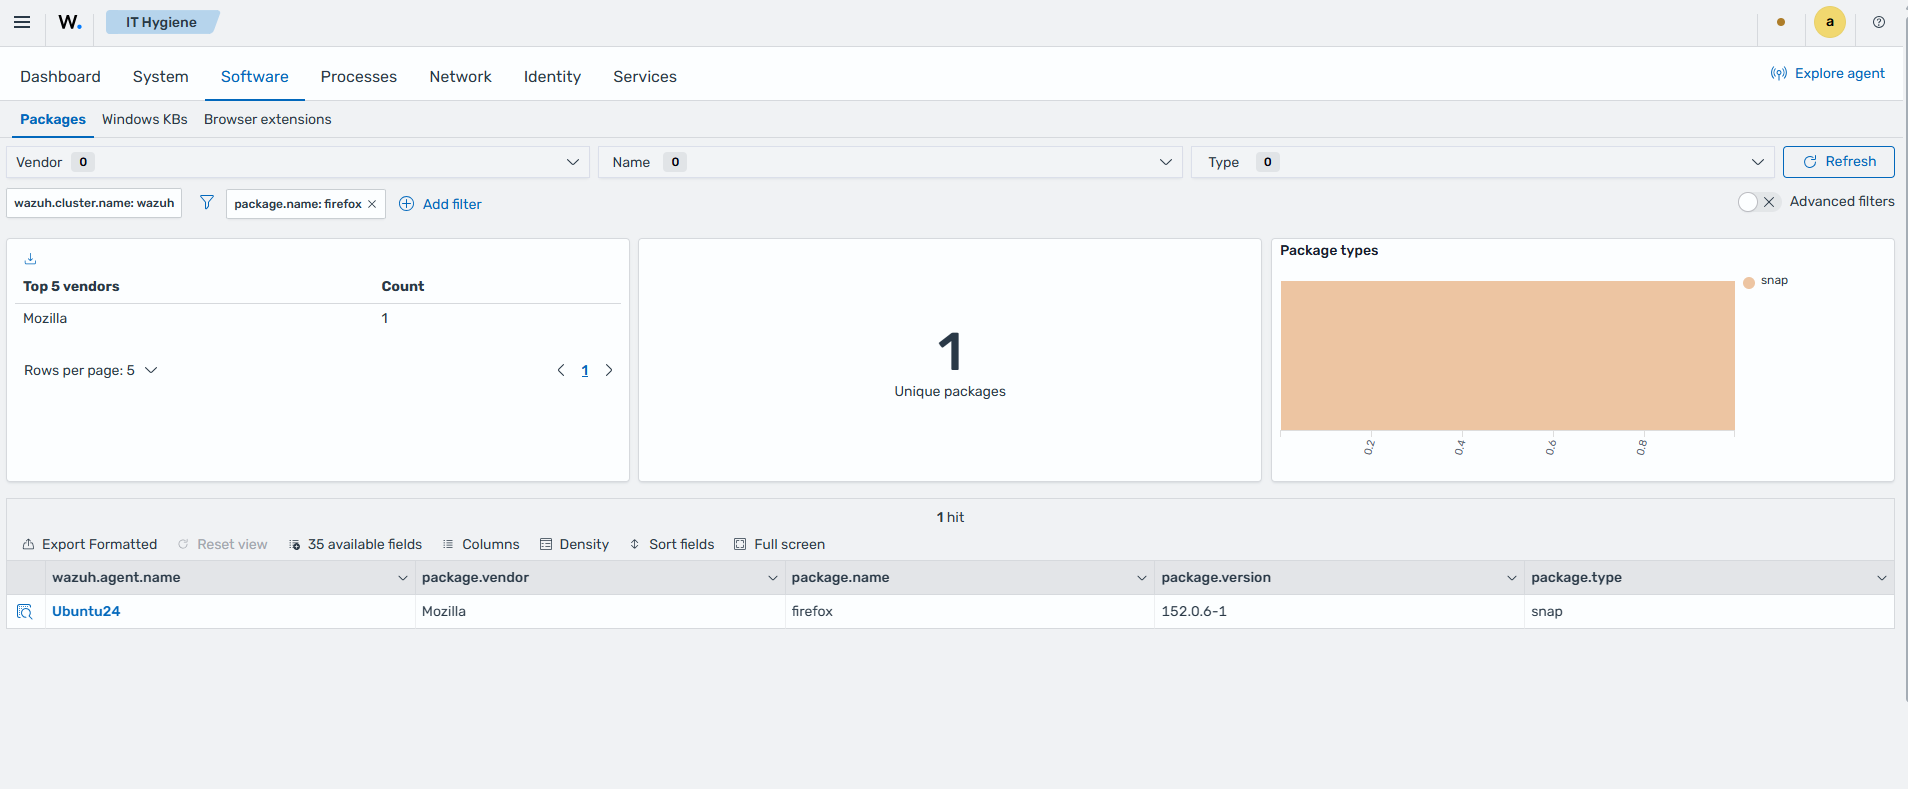This screenshot has width=1908, height=789.
Task: Click the Export Formatted button
Action: click(90, 544)
